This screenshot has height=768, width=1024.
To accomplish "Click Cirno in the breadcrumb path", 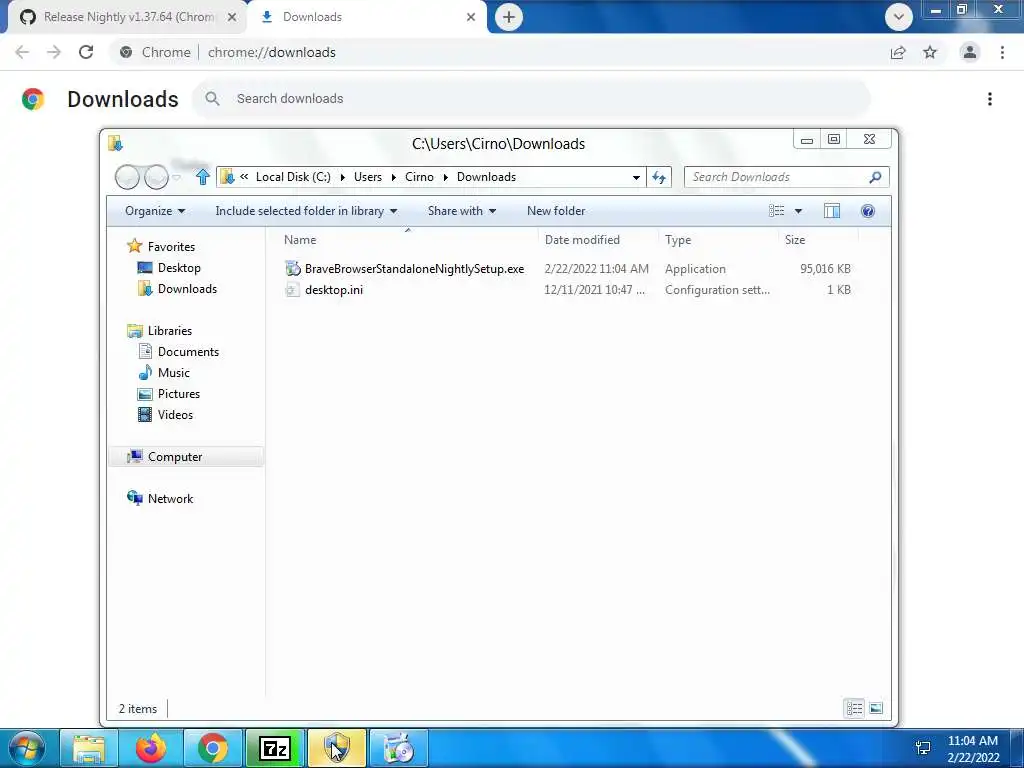I will (419, 177).
